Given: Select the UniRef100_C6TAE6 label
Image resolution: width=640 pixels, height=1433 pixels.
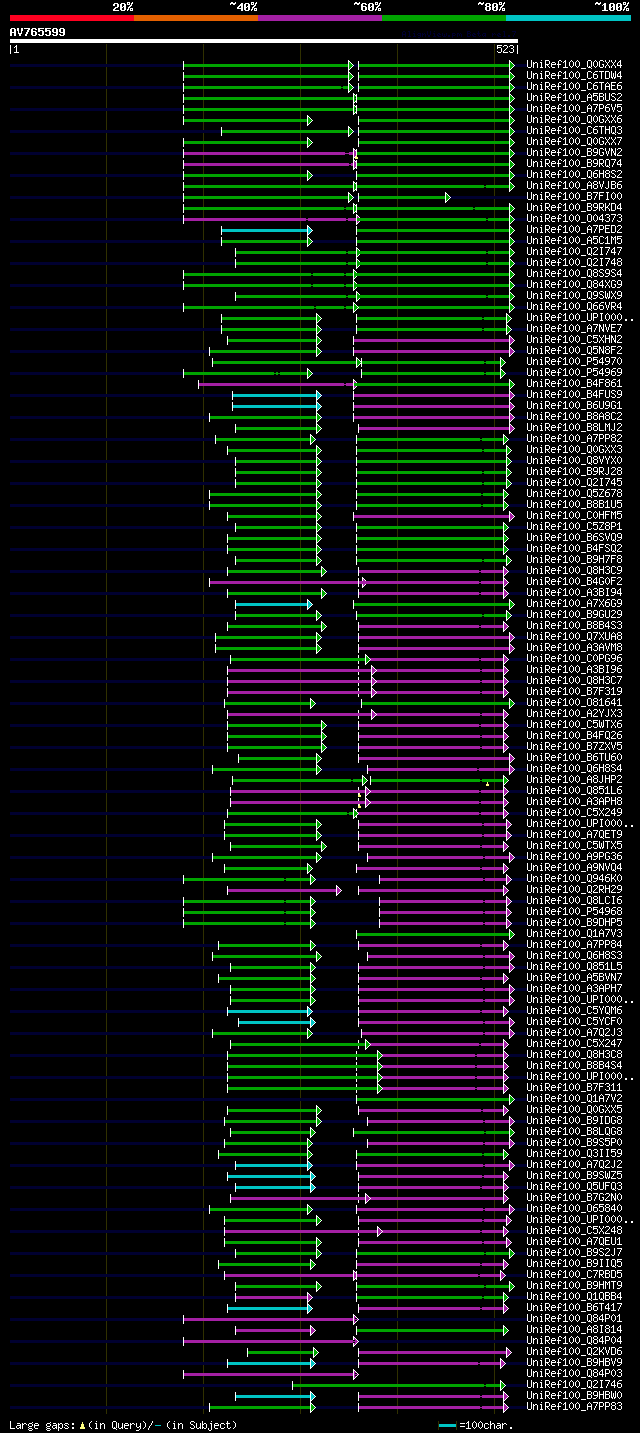Looking at the screenshot, I should point(574,86).
